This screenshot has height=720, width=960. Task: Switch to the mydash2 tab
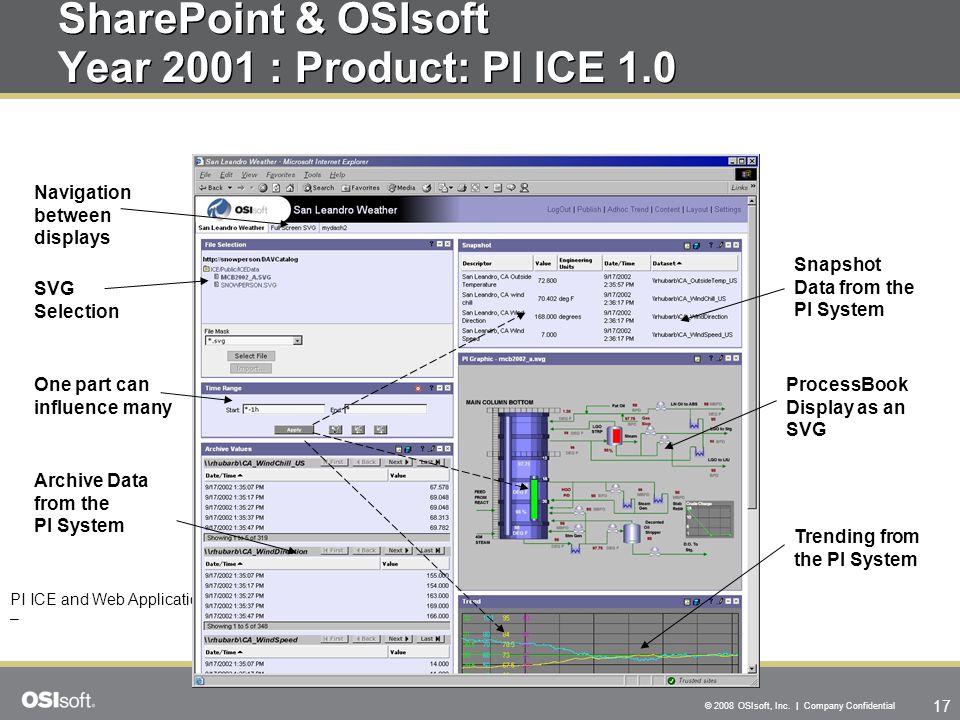(x=334, y=228)
